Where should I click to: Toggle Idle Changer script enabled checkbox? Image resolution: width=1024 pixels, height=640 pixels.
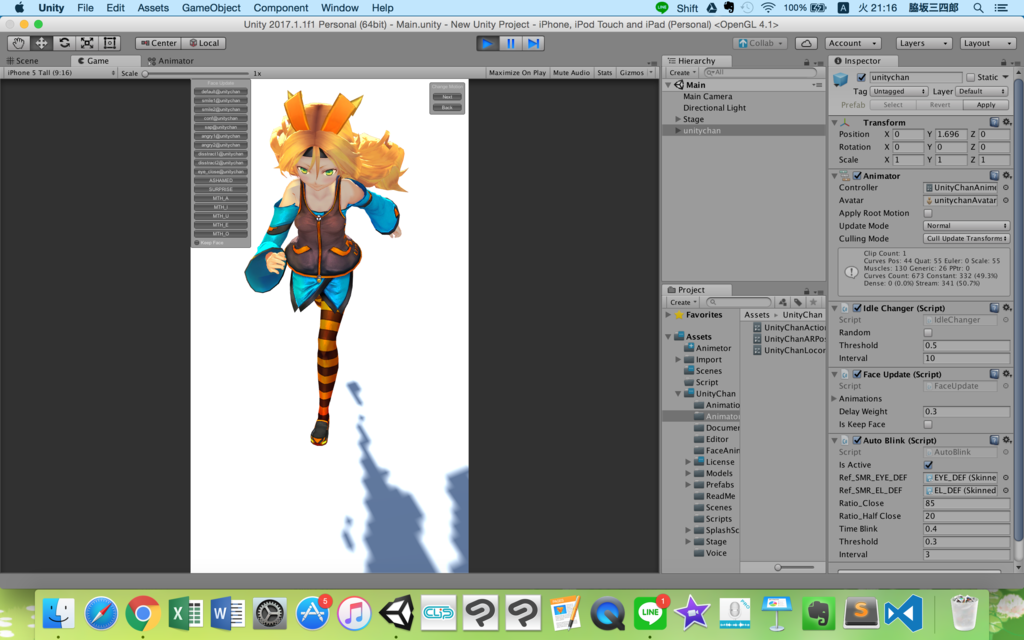click(857, 308)
